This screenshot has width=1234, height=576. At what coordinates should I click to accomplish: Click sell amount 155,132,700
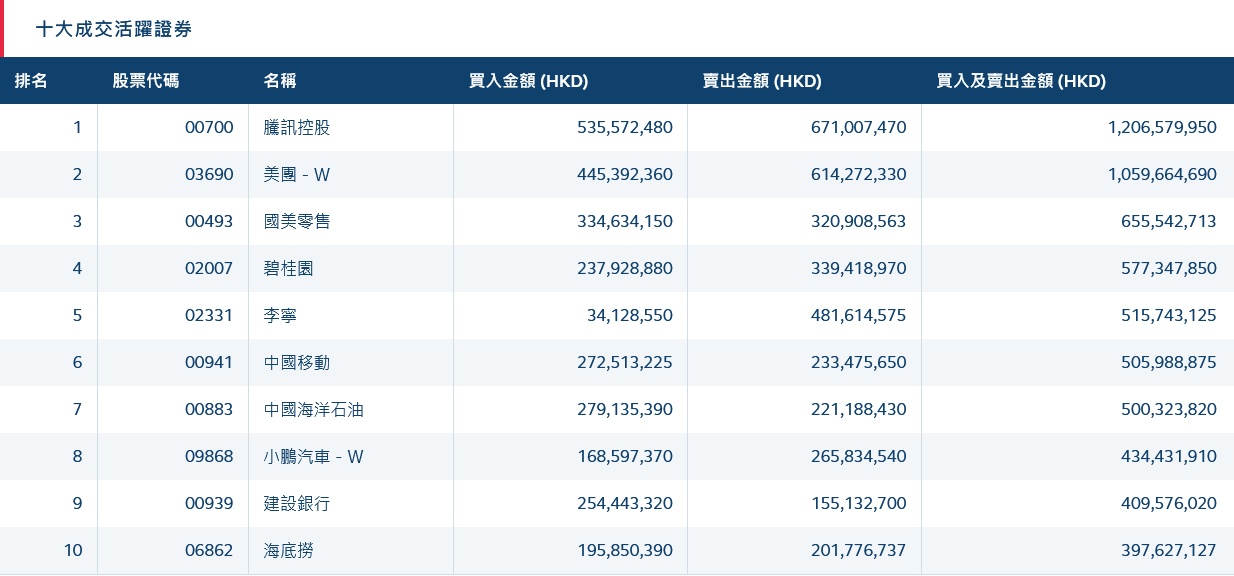click(859, 503)
